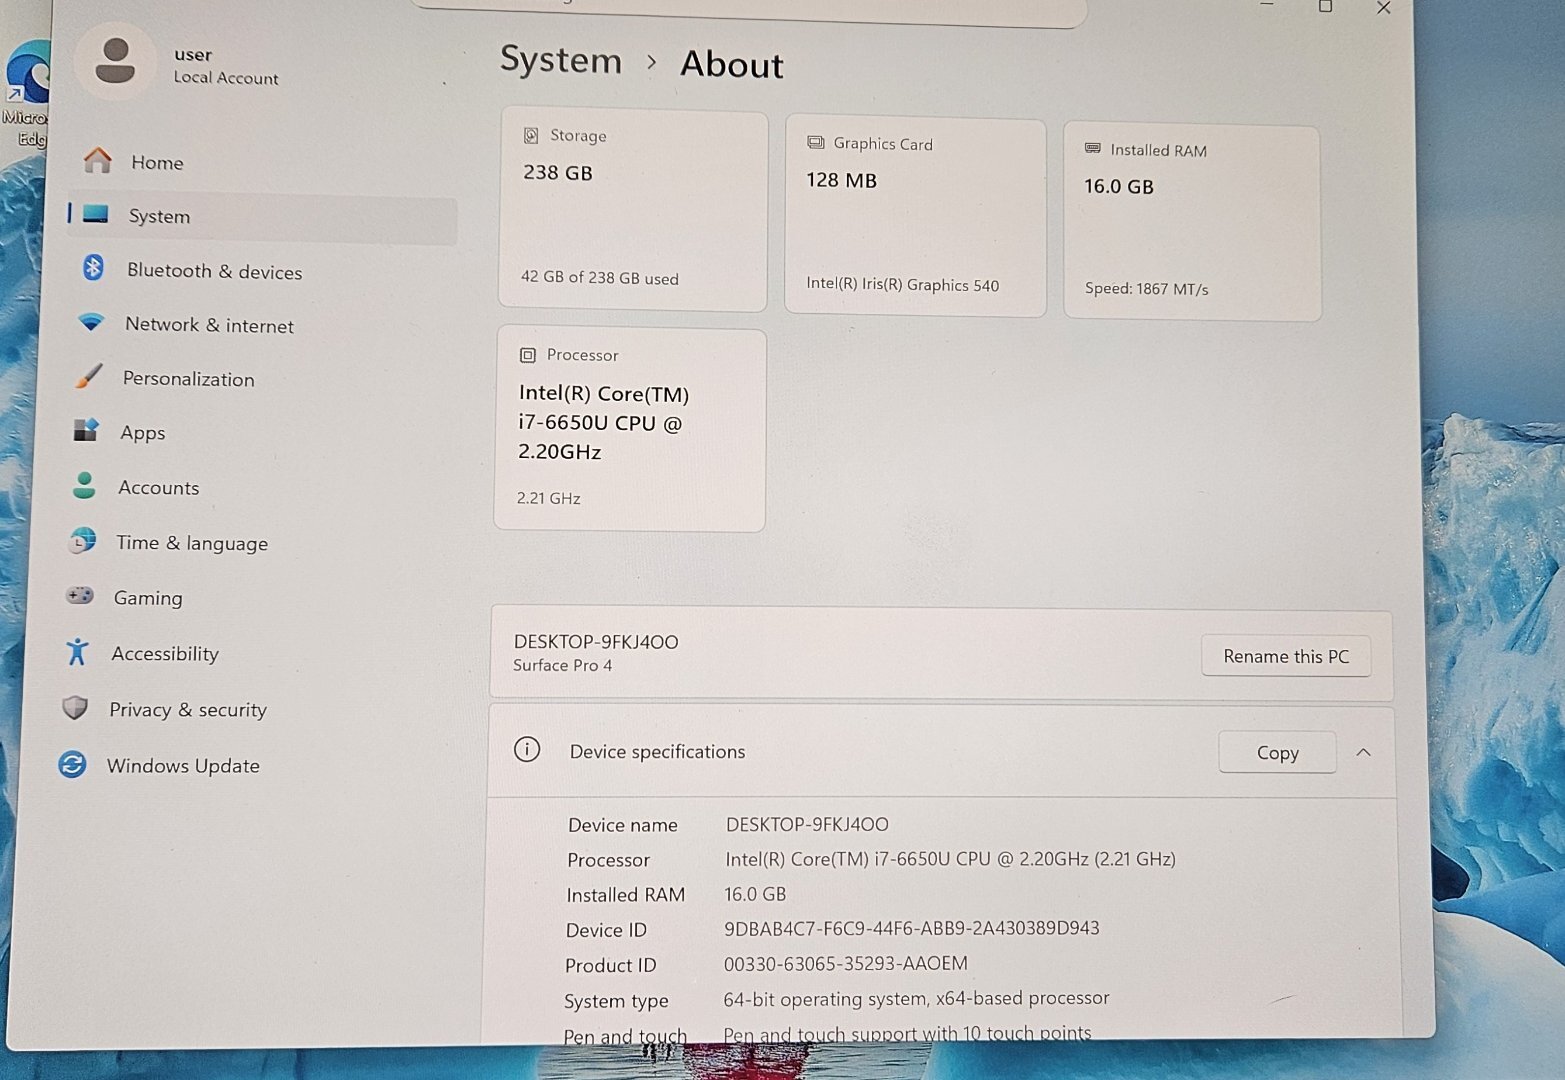1565x1080 pixels.
Task: Maximize the Settings window
Action: click(1325, 6)
